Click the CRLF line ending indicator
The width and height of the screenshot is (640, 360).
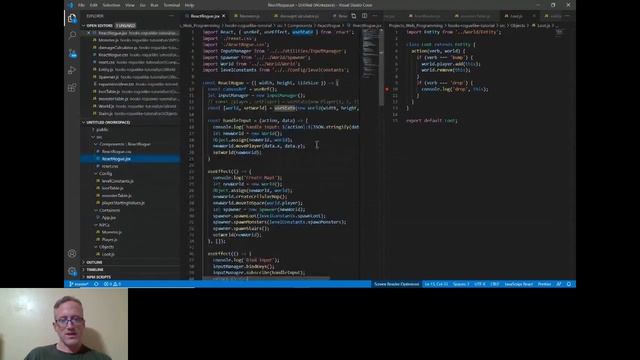495,284
